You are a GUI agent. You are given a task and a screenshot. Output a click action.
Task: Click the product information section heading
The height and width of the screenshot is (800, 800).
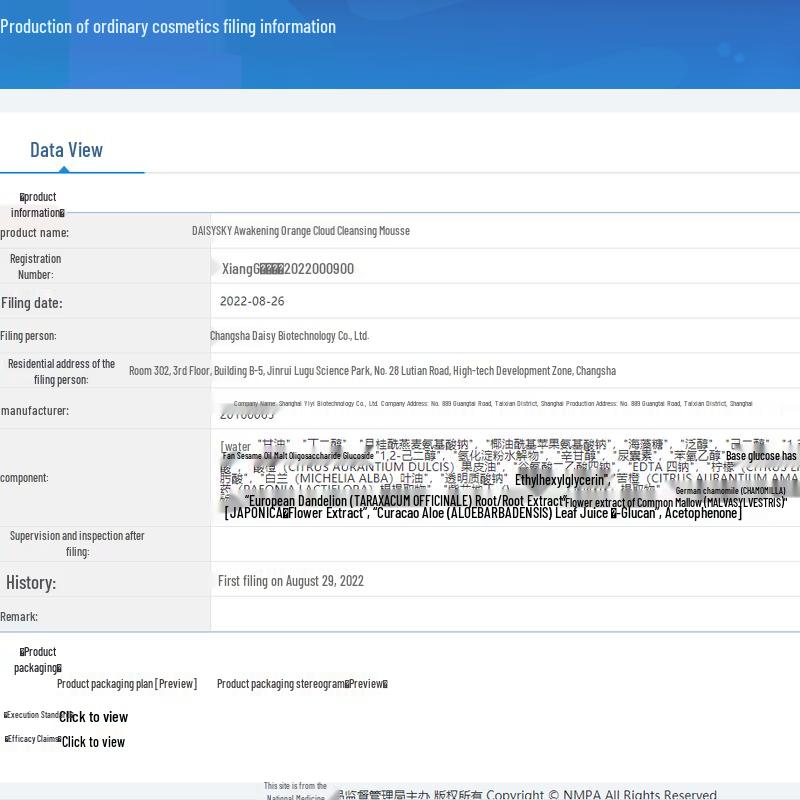point(37,205)
